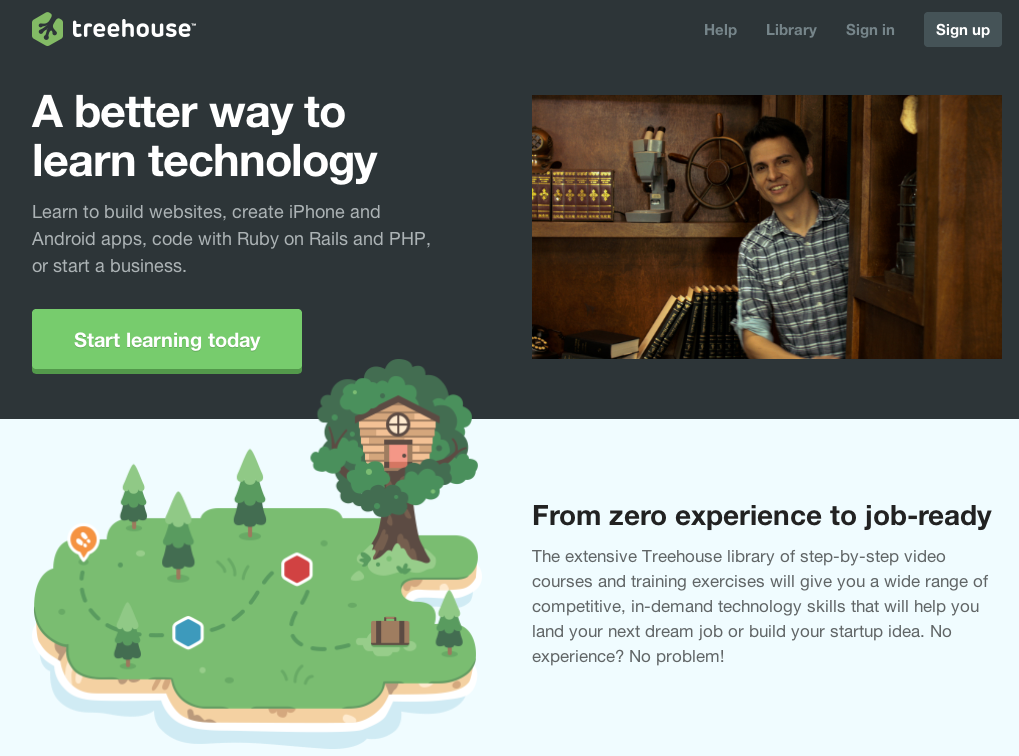Go to the Sign in link
The height and width of the screenshot is (756, 1019).
click(x=870, y=30)
